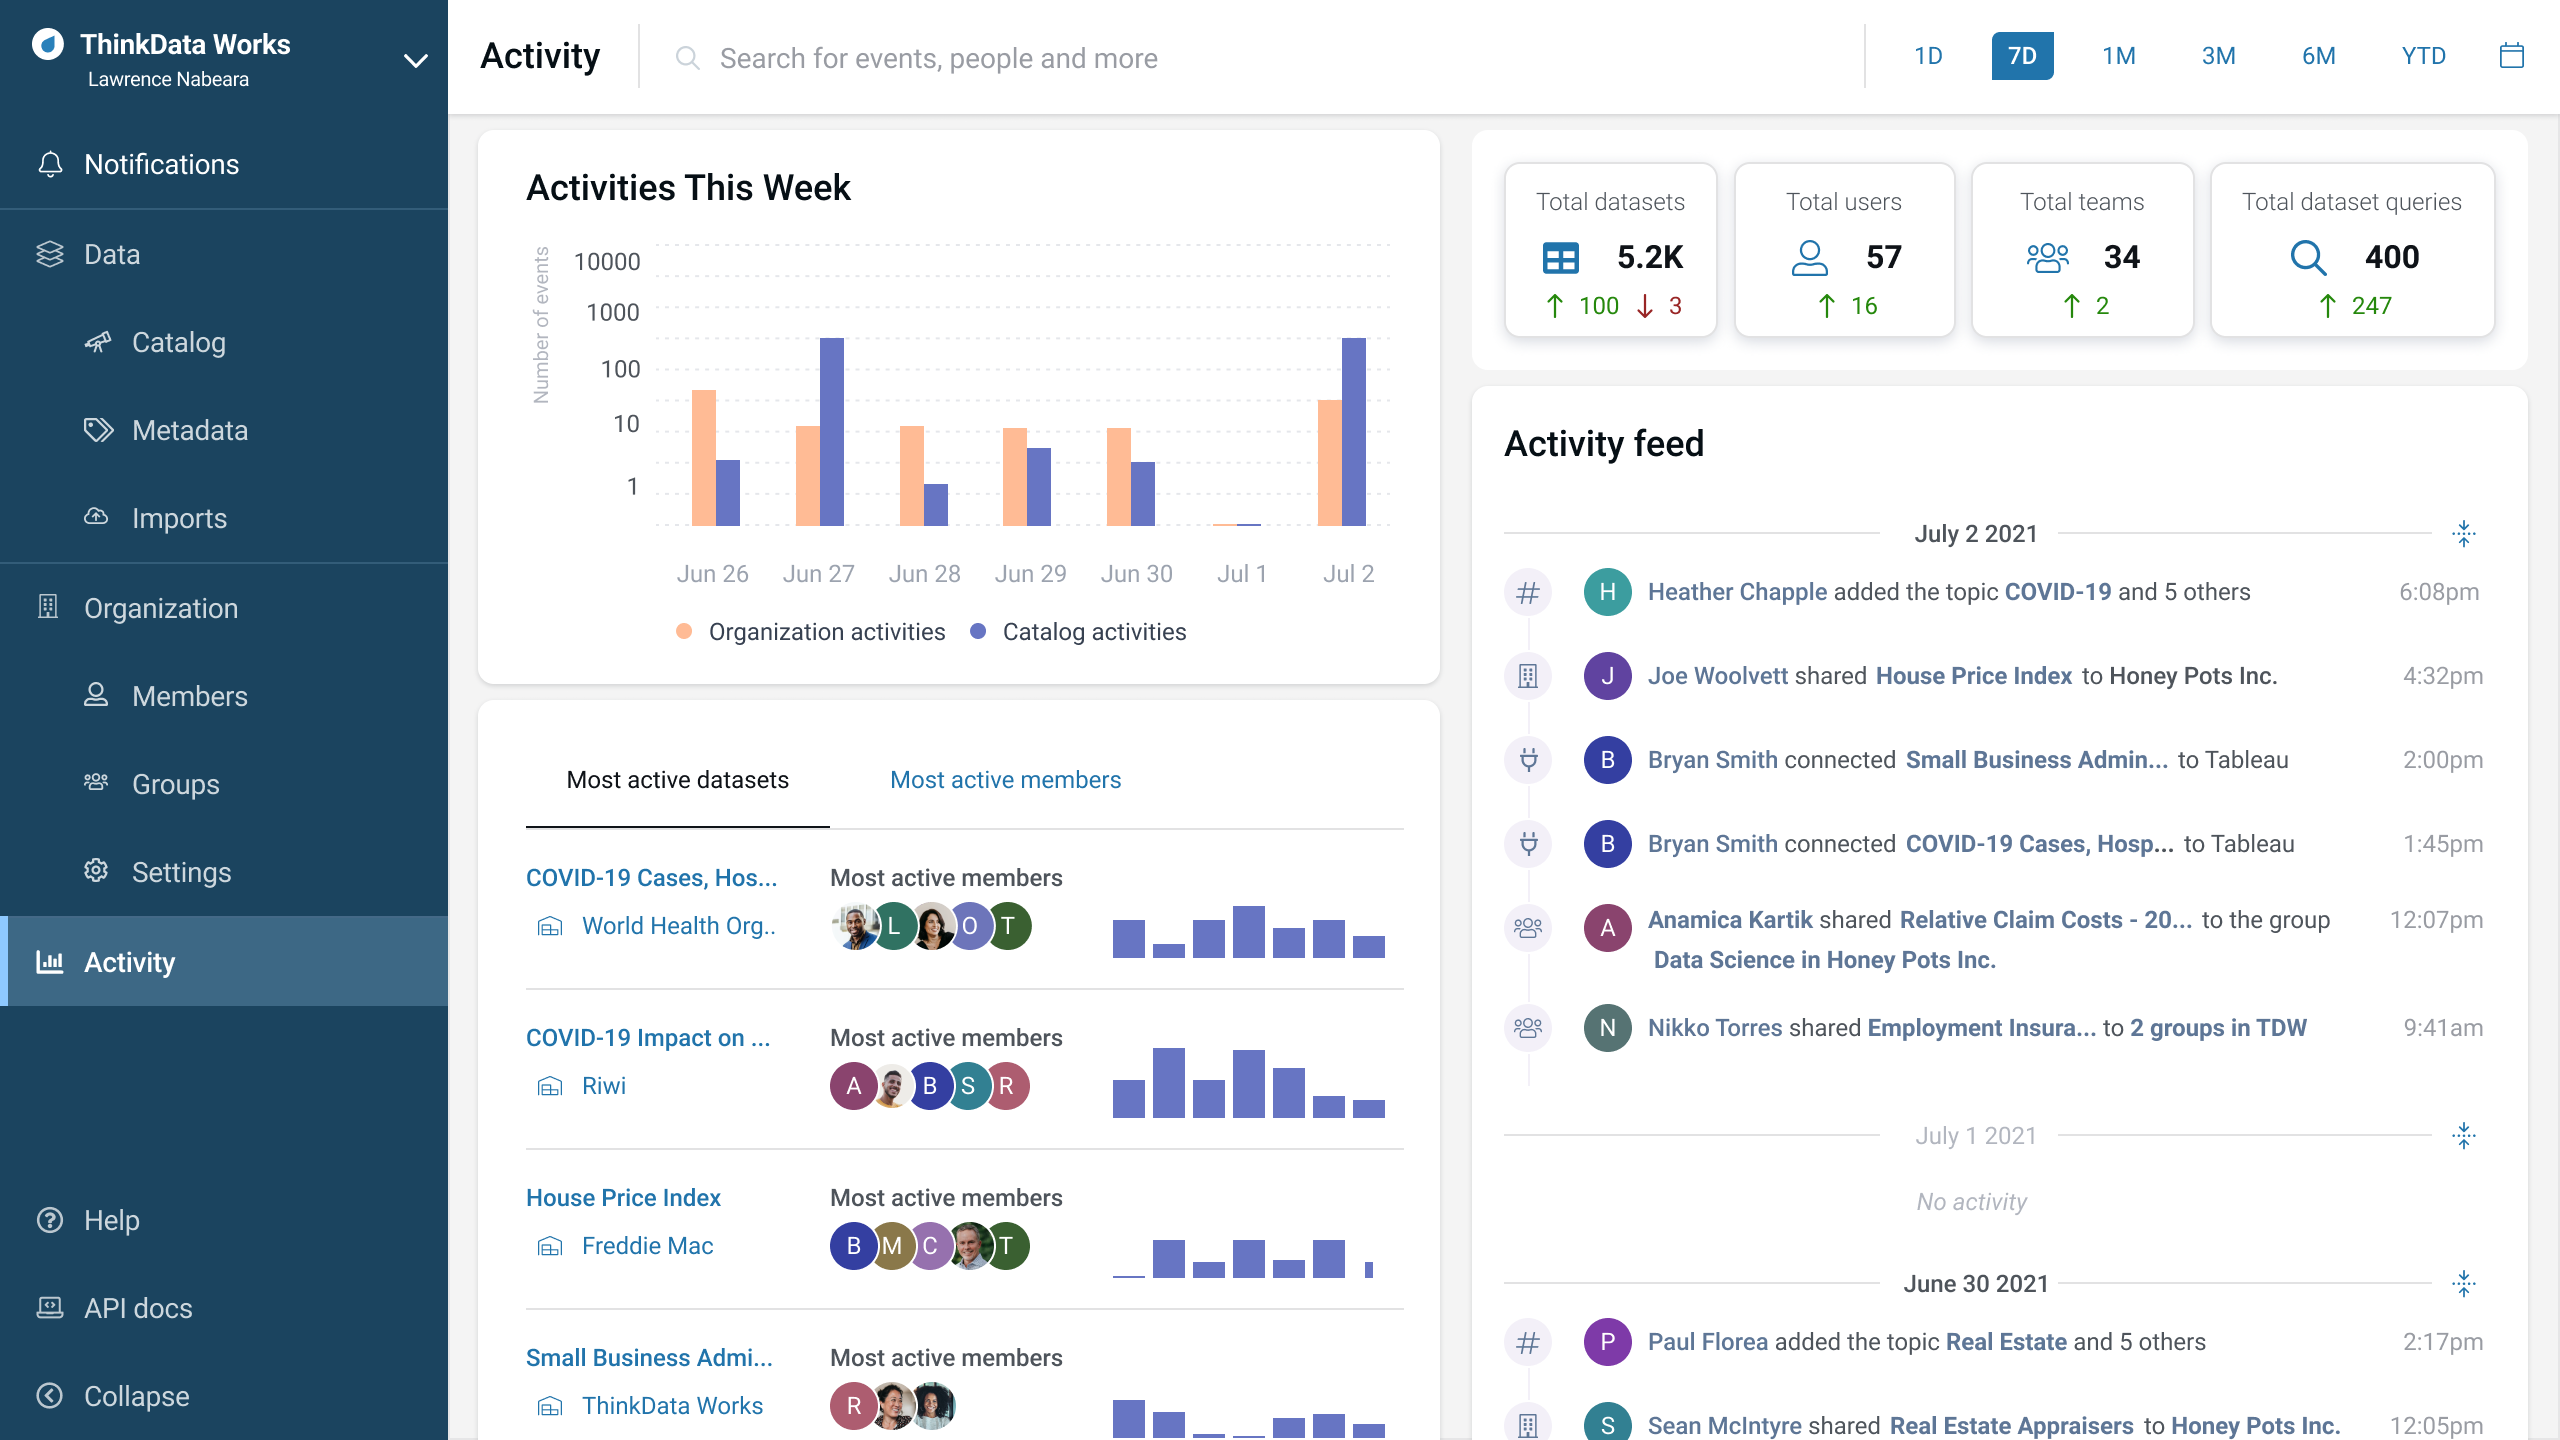
Task: Open the calendar date picker at top right
Action: (2513, 56)
